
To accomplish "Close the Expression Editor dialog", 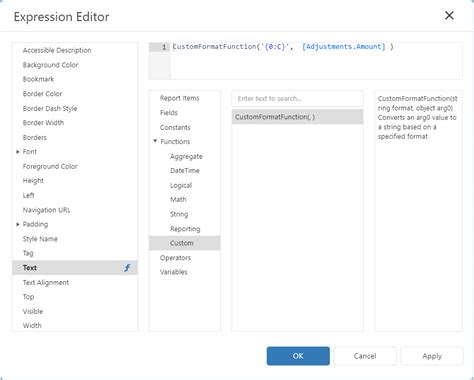I will pos(449,15).
